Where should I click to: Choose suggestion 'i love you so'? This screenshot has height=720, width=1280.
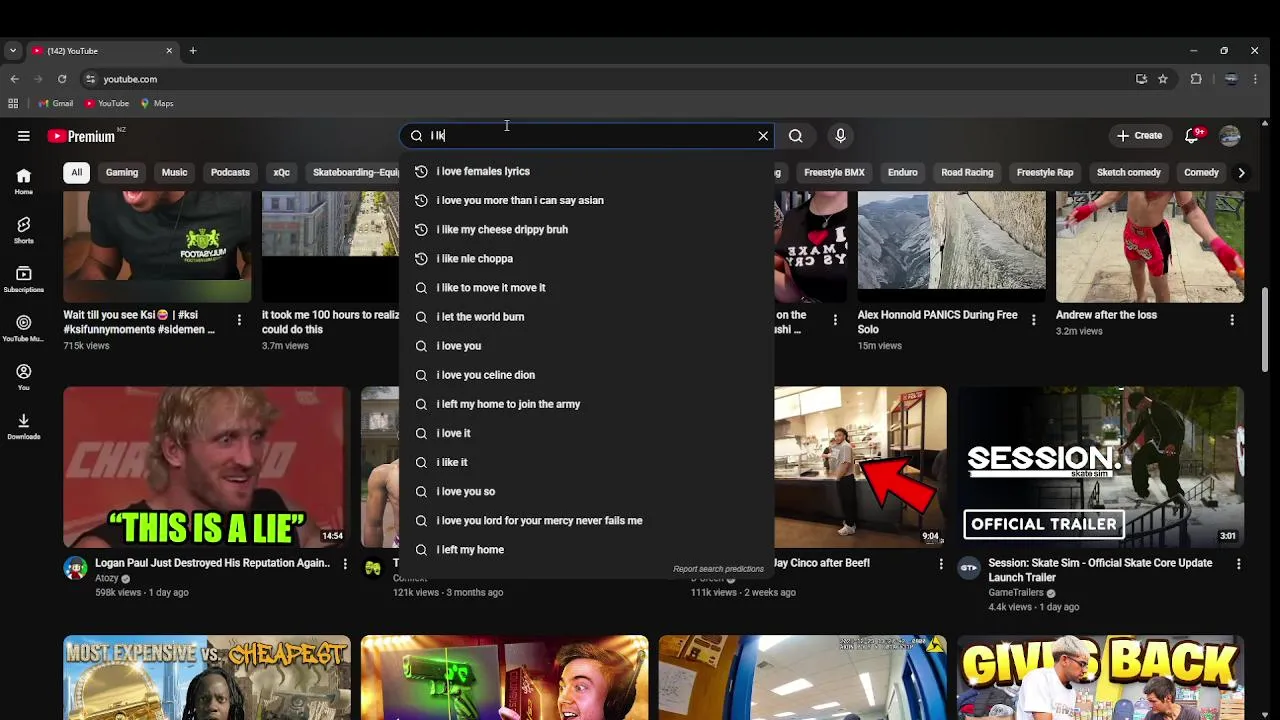coord(587,491)
